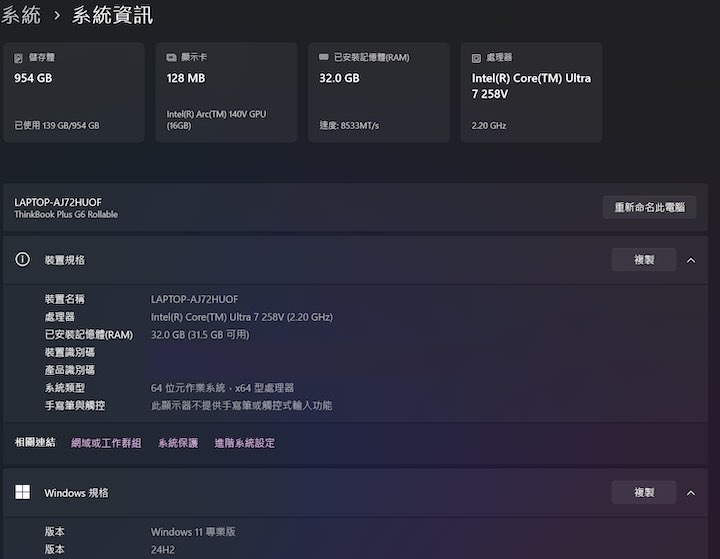This screenshot has width=720, height=559.
Task: Click the 相關連結 label
Action: pyautogui.click(x=35, y=442)
